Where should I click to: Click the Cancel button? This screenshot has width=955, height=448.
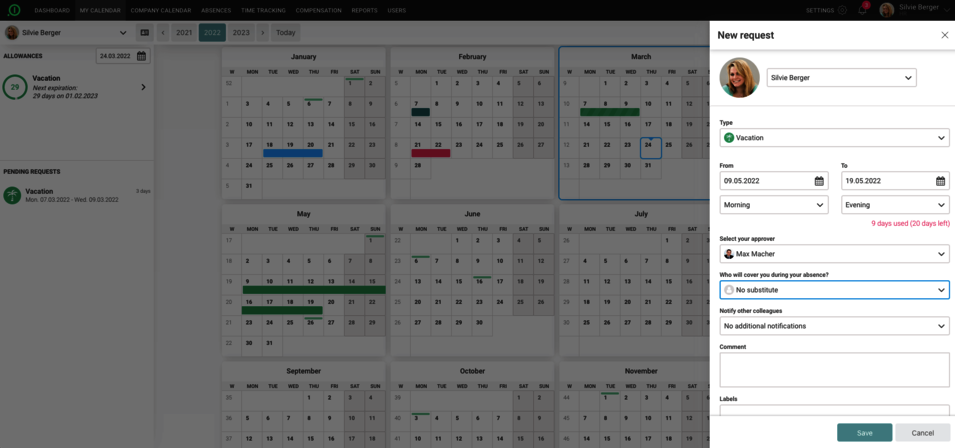pos(922,433)
